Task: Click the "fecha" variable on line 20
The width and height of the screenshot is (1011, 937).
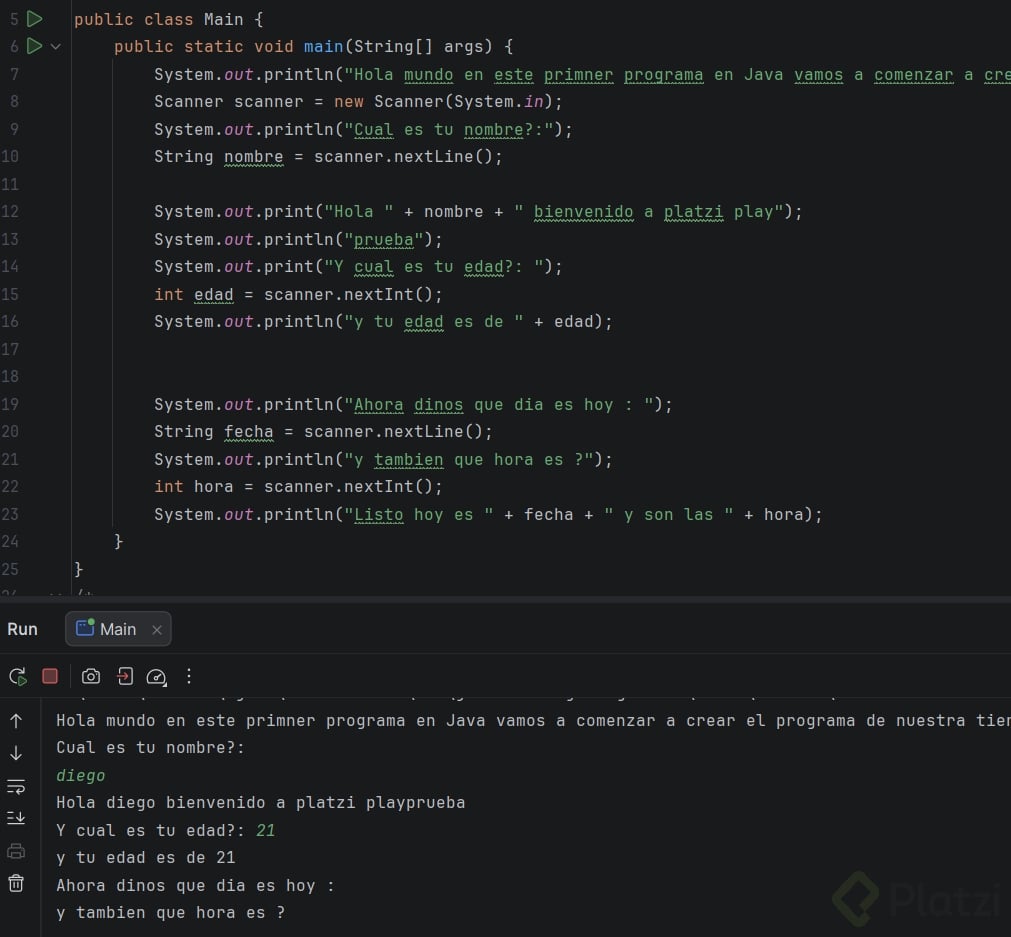Action: tap(248, 431)
